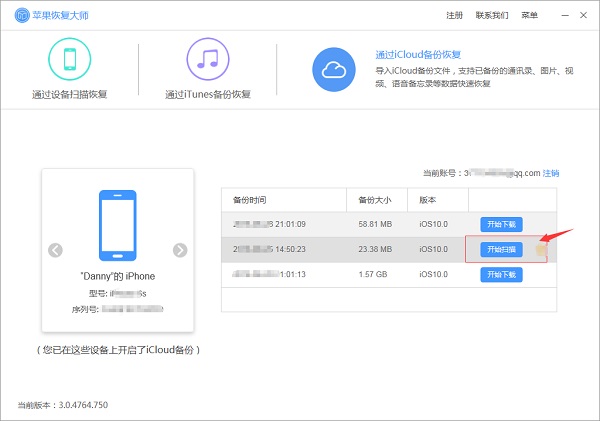600x421 pixels.
Task: Click the 注销 (Log out) link
Action: pos(551,173)
